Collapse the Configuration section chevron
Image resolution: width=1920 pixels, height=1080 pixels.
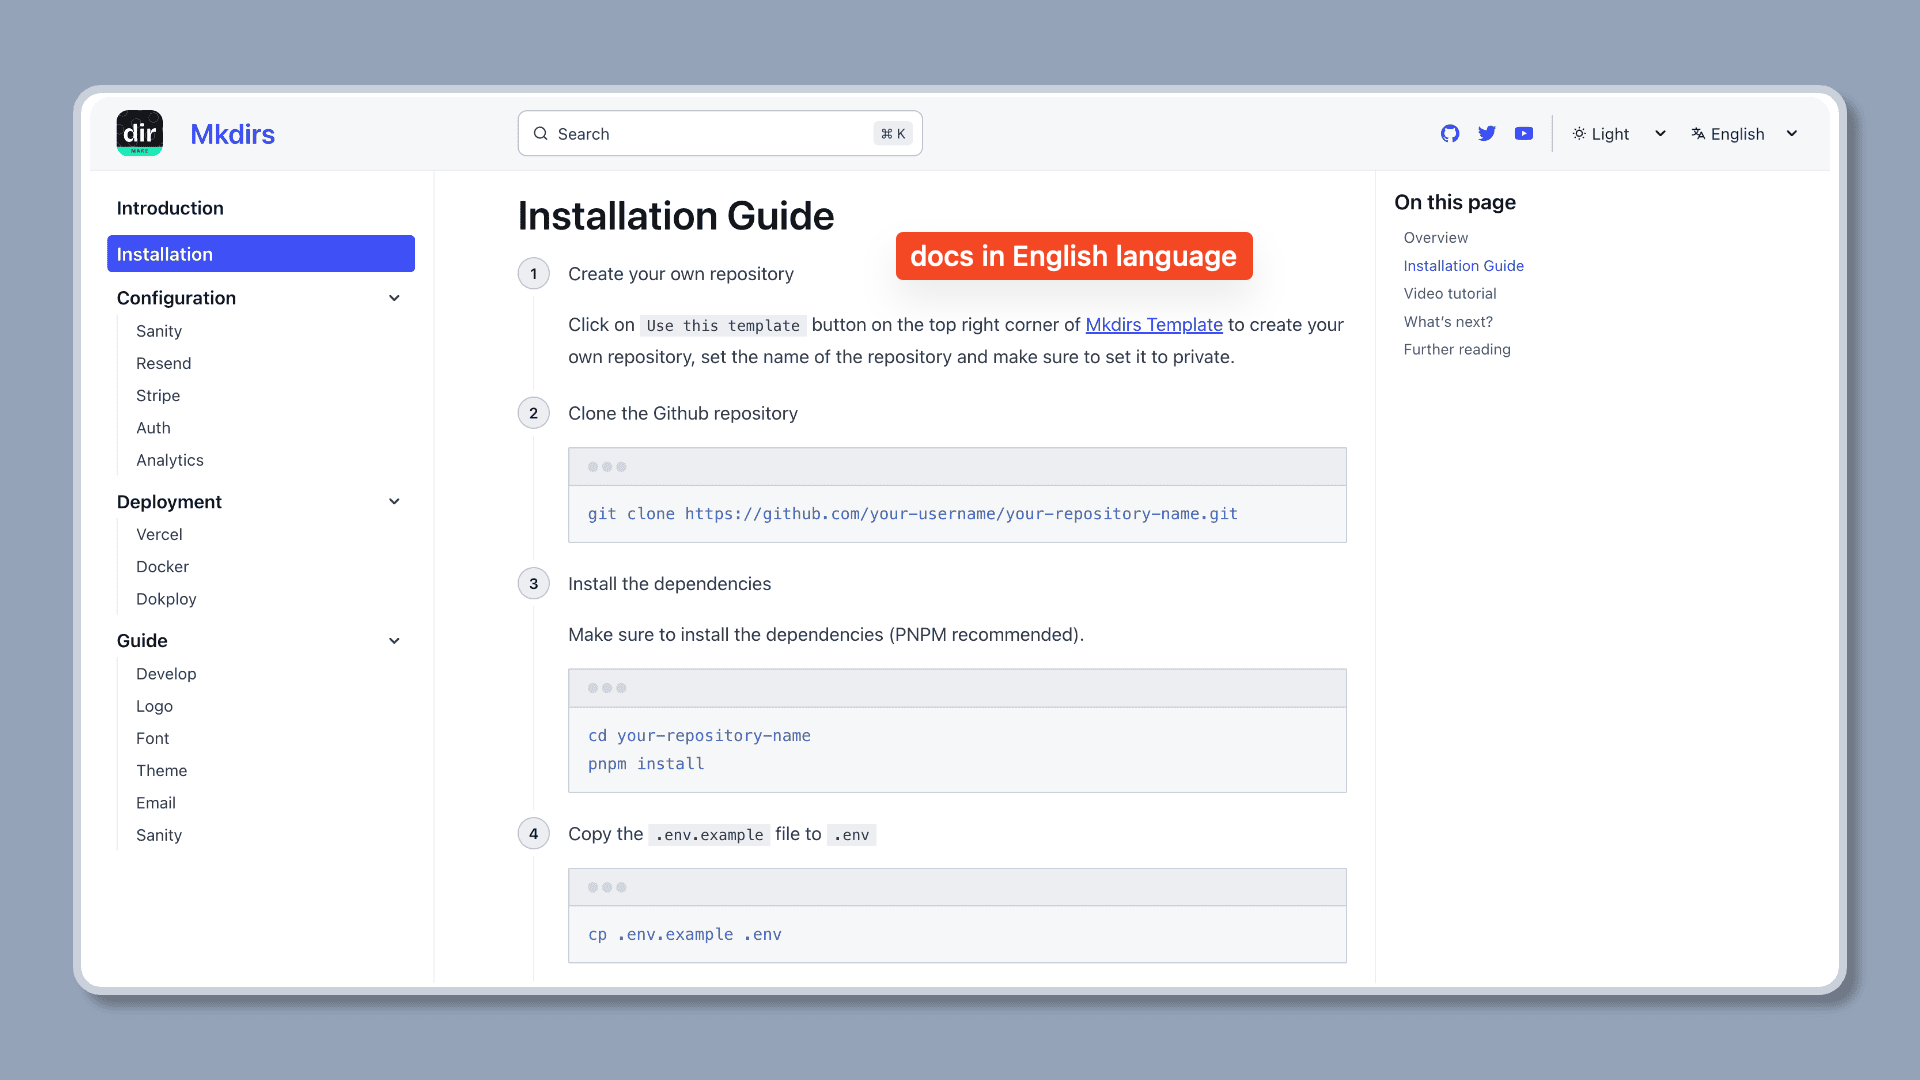click(394, 298)
